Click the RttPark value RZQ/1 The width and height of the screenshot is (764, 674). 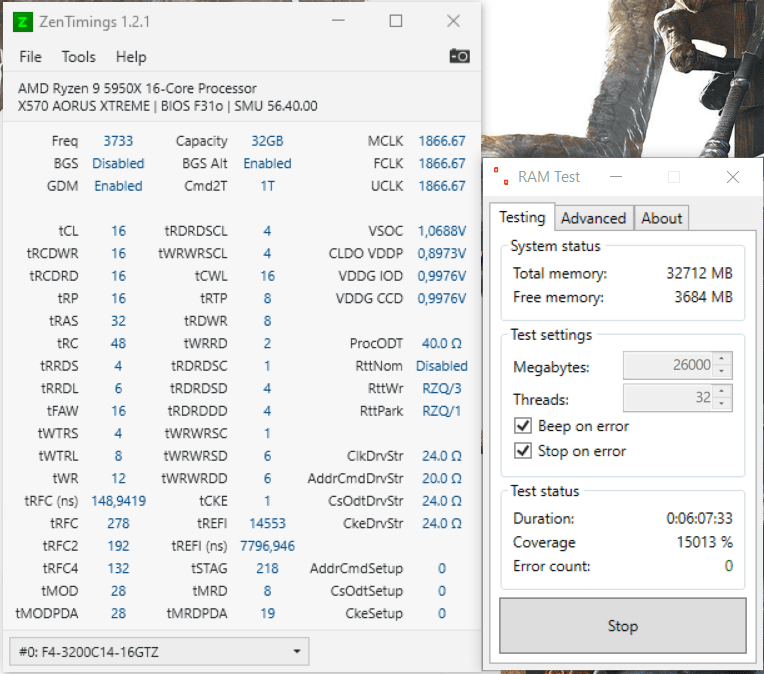[441, 411]
